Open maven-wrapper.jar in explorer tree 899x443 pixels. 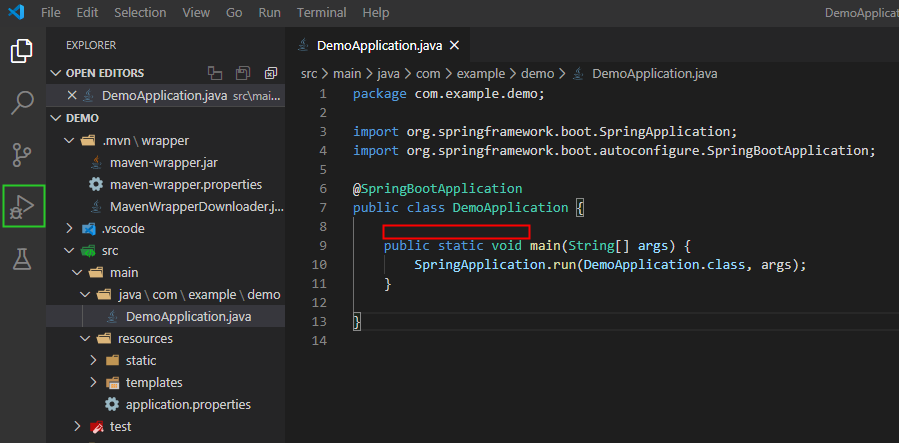coord(166,163)
